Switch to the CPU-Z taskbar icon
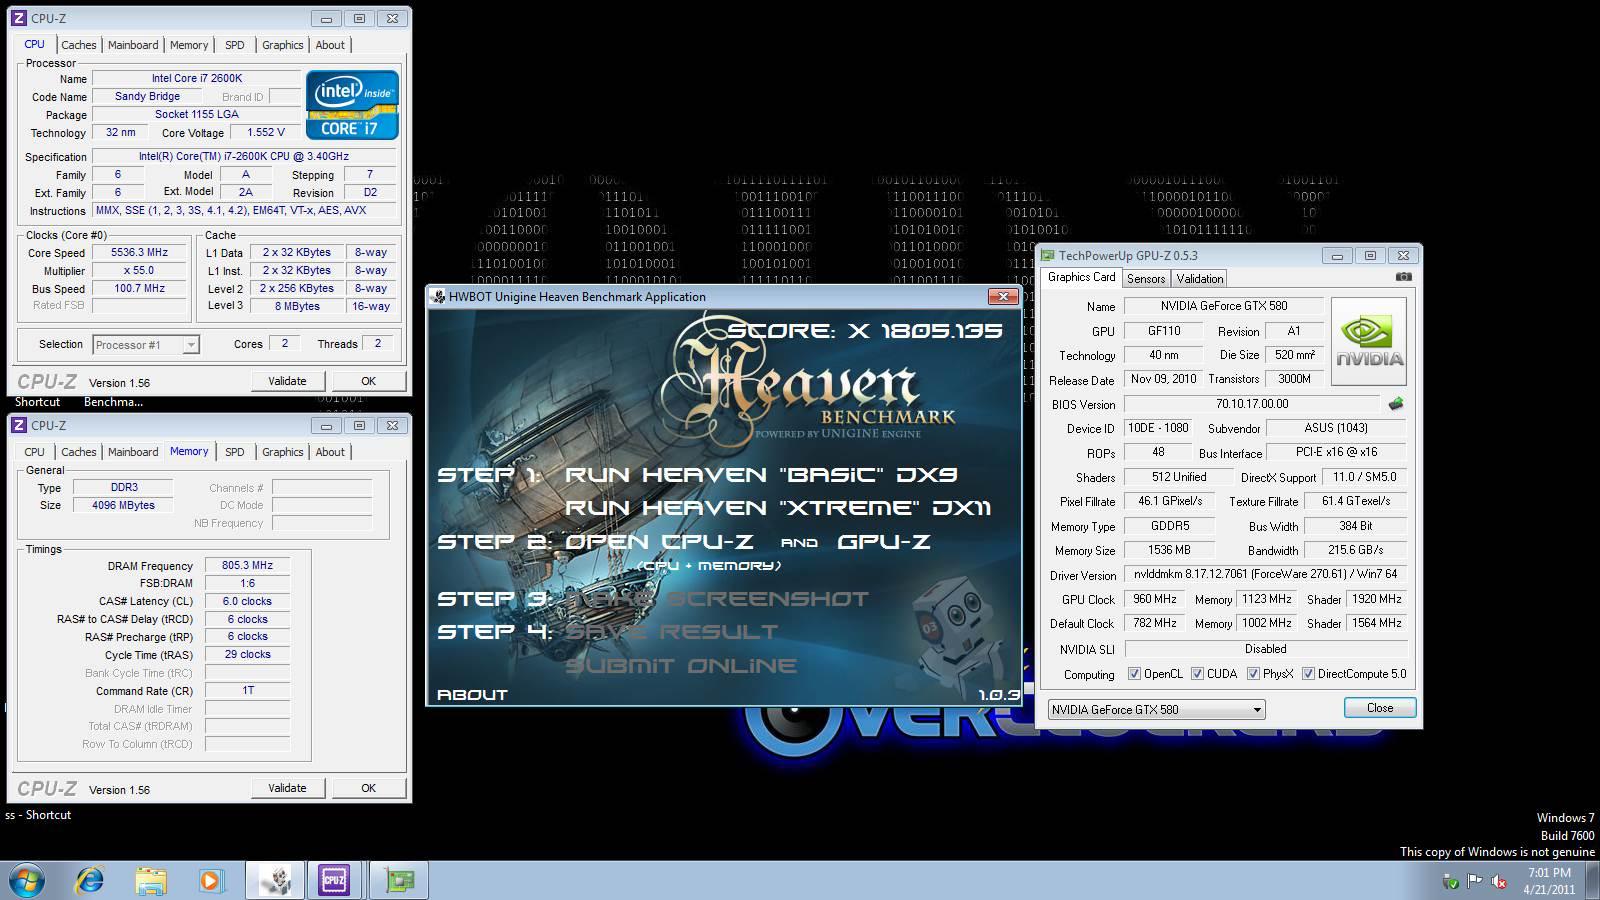 point(334,880)
